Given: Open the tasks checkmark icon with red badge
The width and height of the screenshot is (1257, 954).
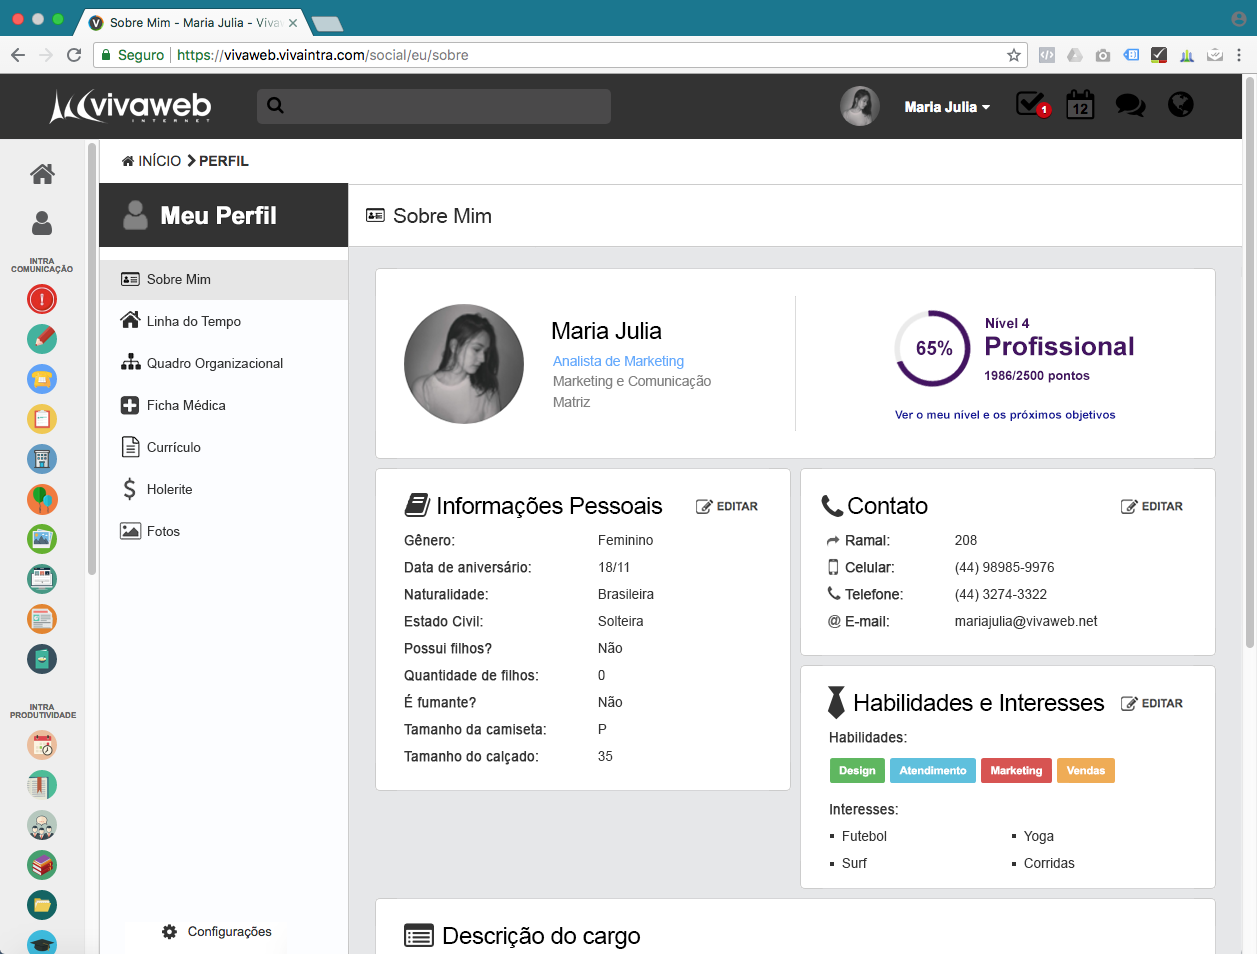Looking at the screenshot, I should click(x=1031, y=104).
